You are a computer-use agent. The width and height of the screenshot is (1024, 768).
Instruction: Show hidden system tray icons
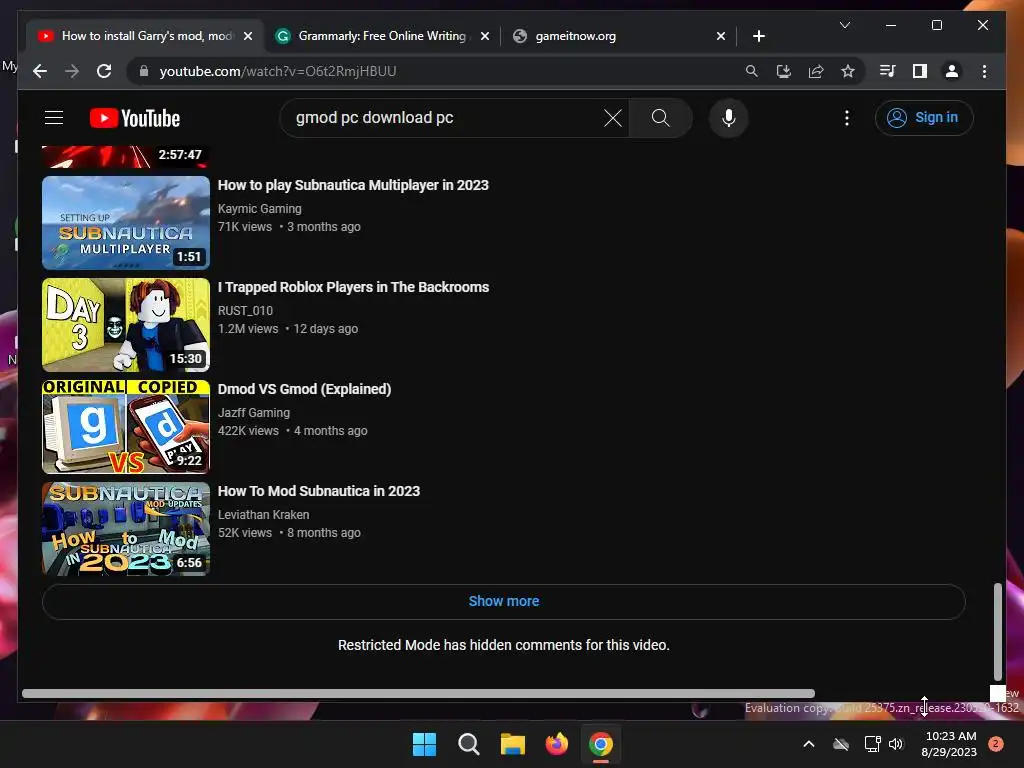(x=808, y=744)
